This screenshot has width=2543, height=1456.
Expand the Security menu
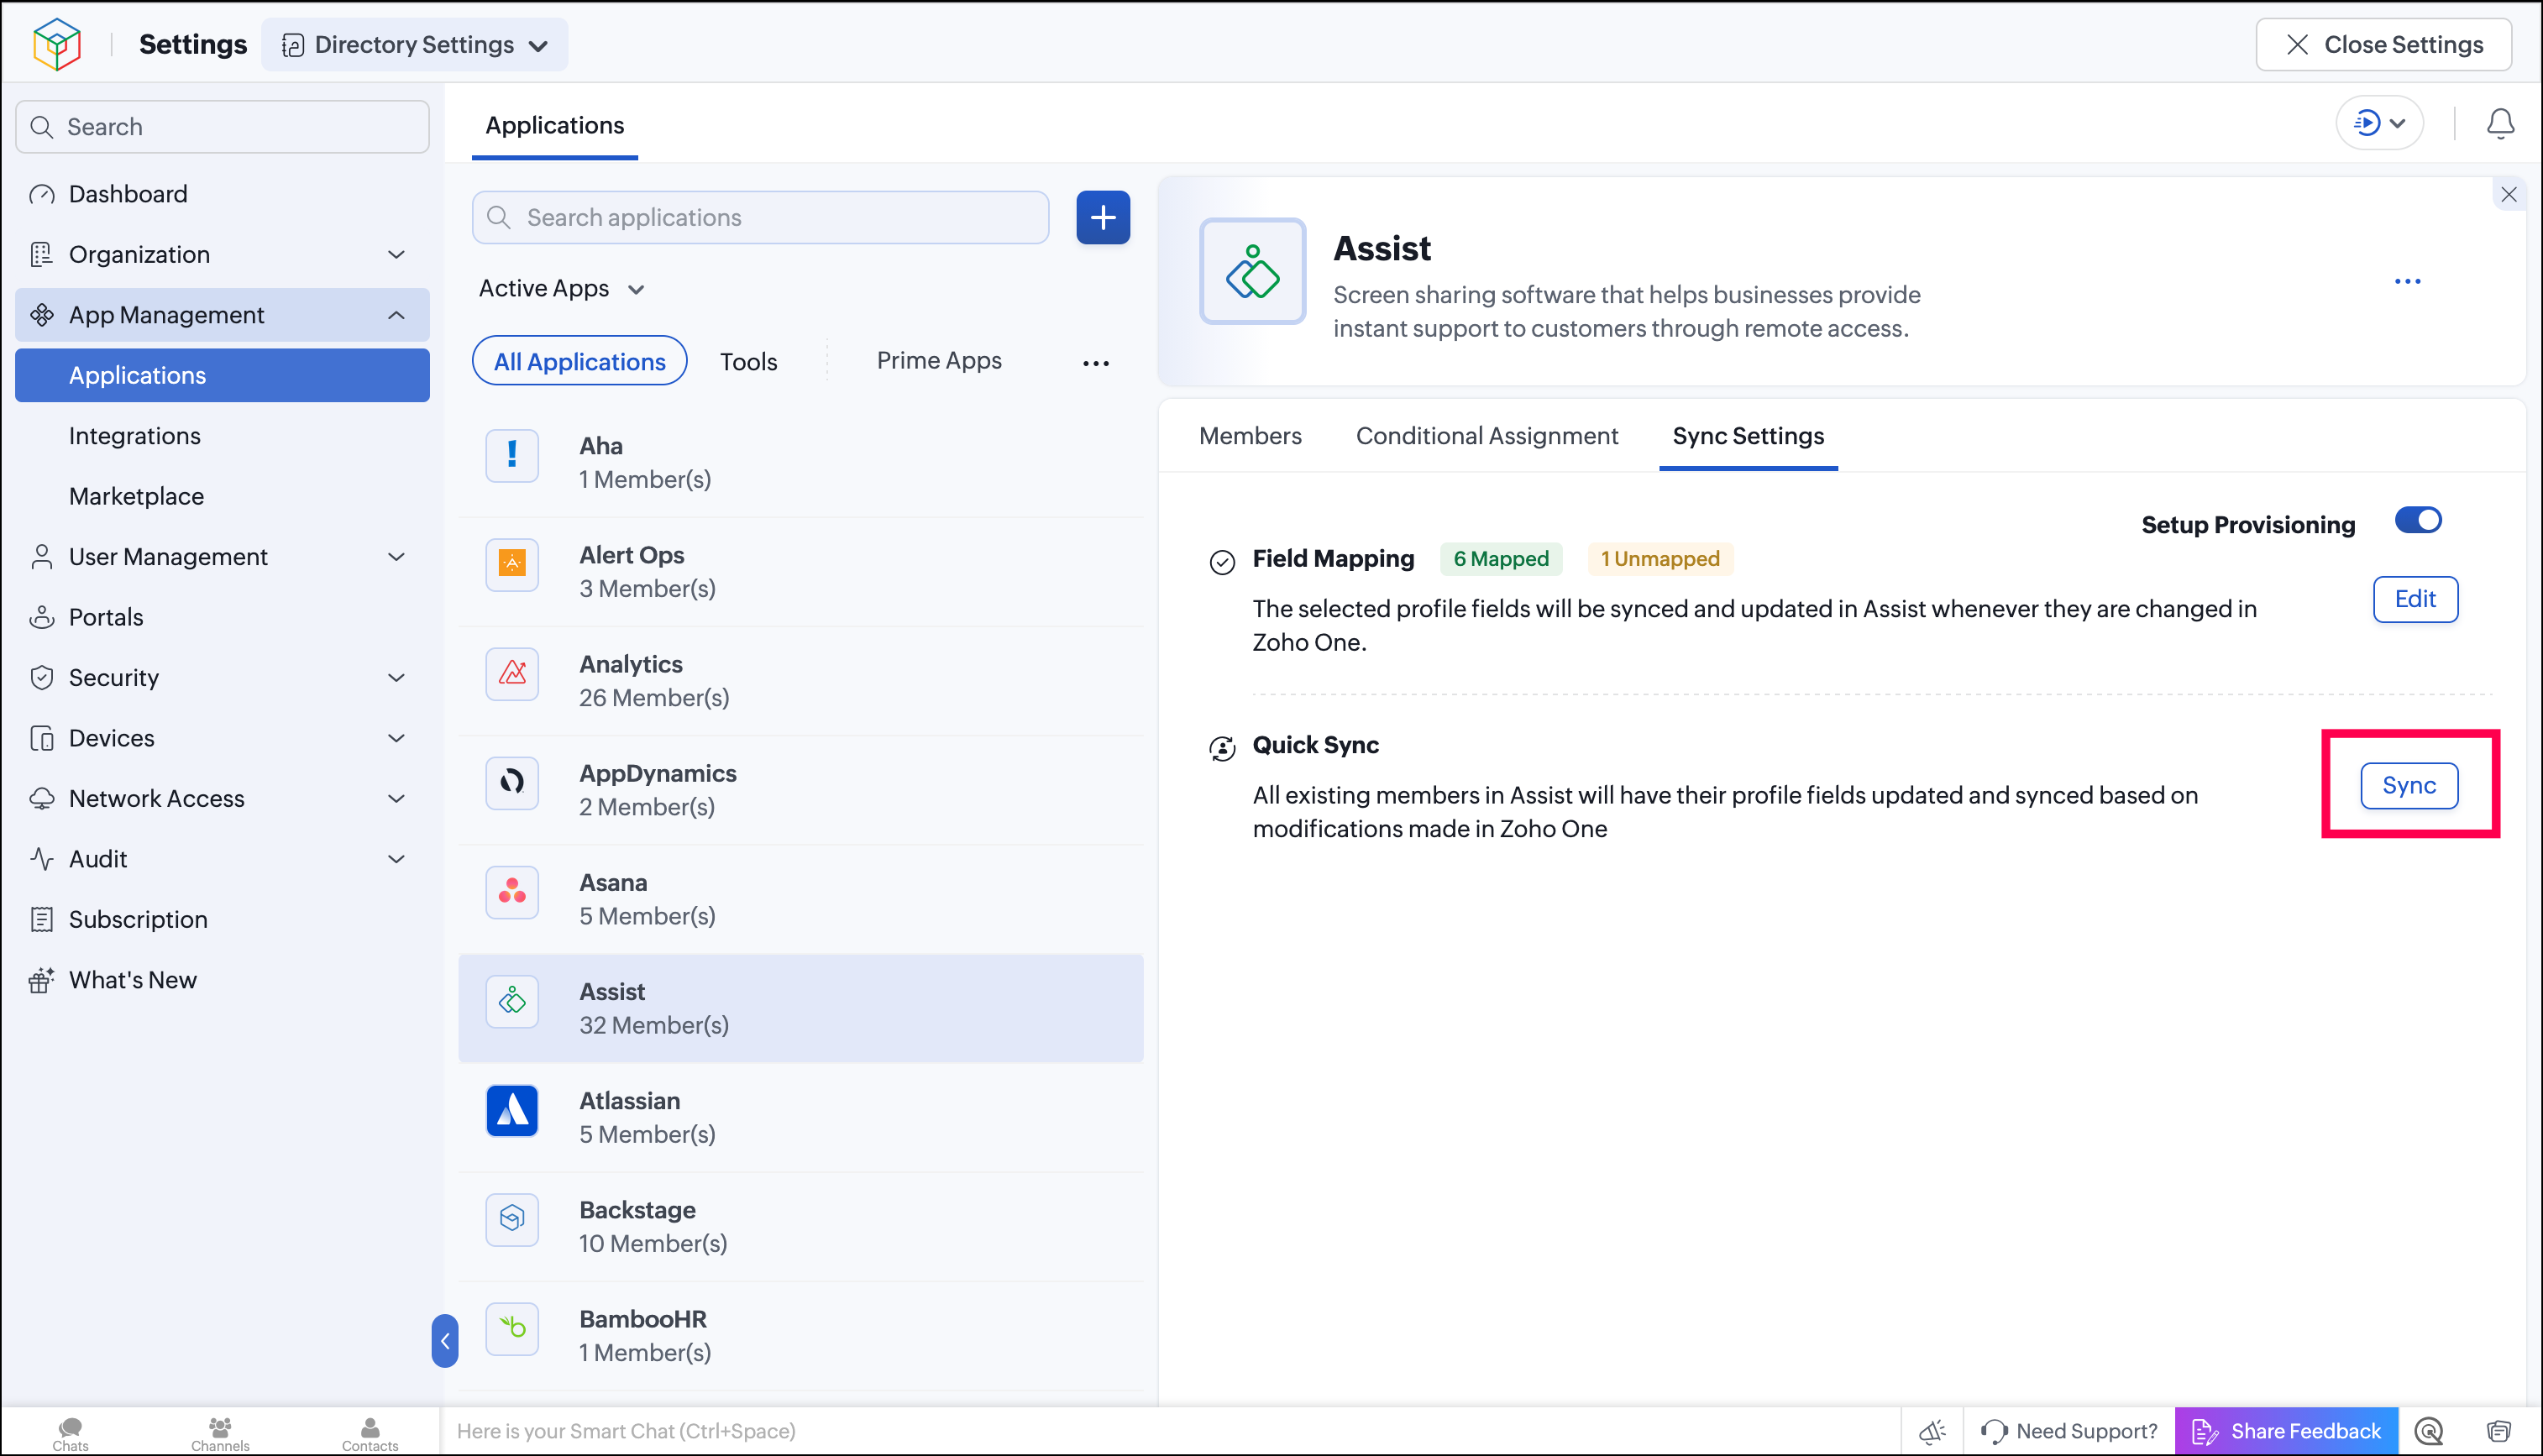click(222, 677)
